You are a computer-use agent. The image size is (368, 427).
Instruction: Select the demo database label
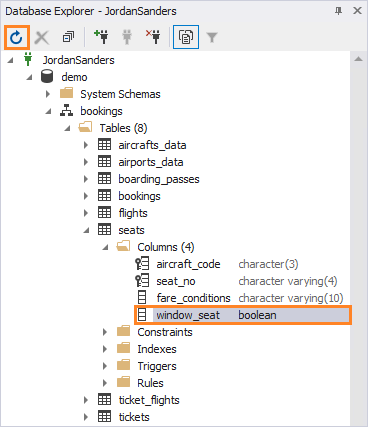click(x=74, y=77)
